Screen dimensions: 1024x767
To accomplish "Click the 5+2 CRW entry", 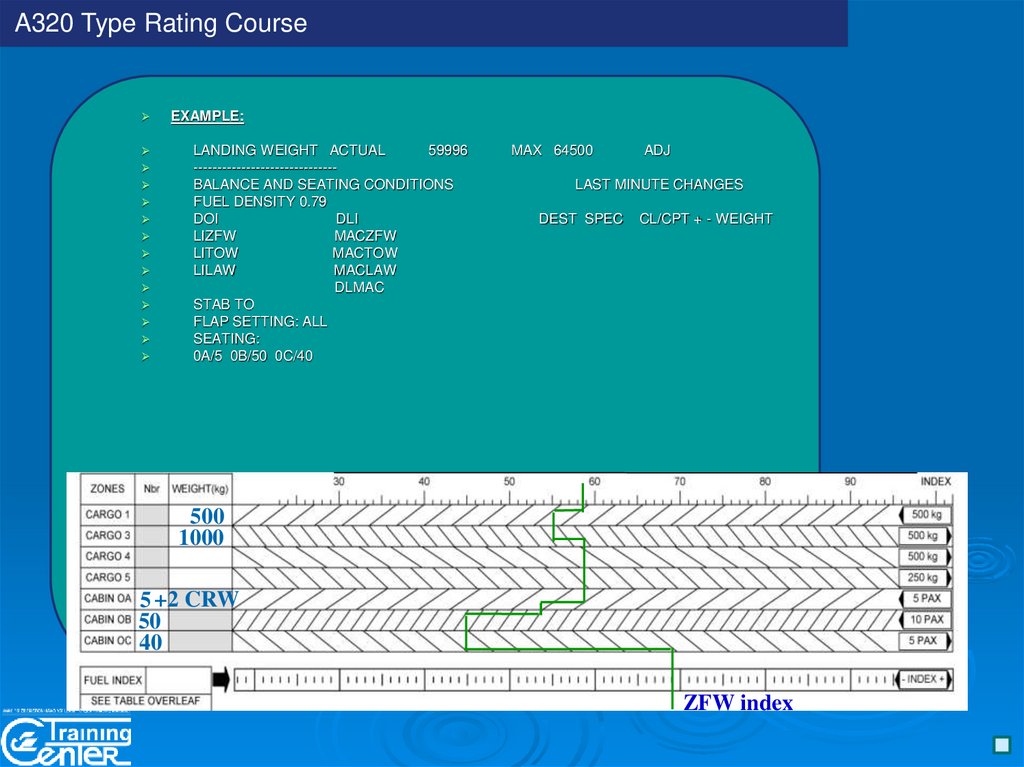I will (x=189, y=599).
